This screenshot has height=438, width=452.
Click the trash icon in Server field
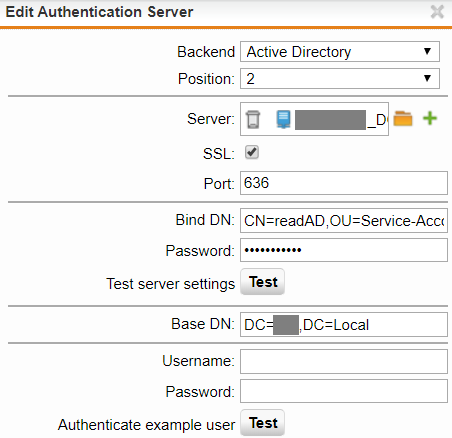point(253,119)
